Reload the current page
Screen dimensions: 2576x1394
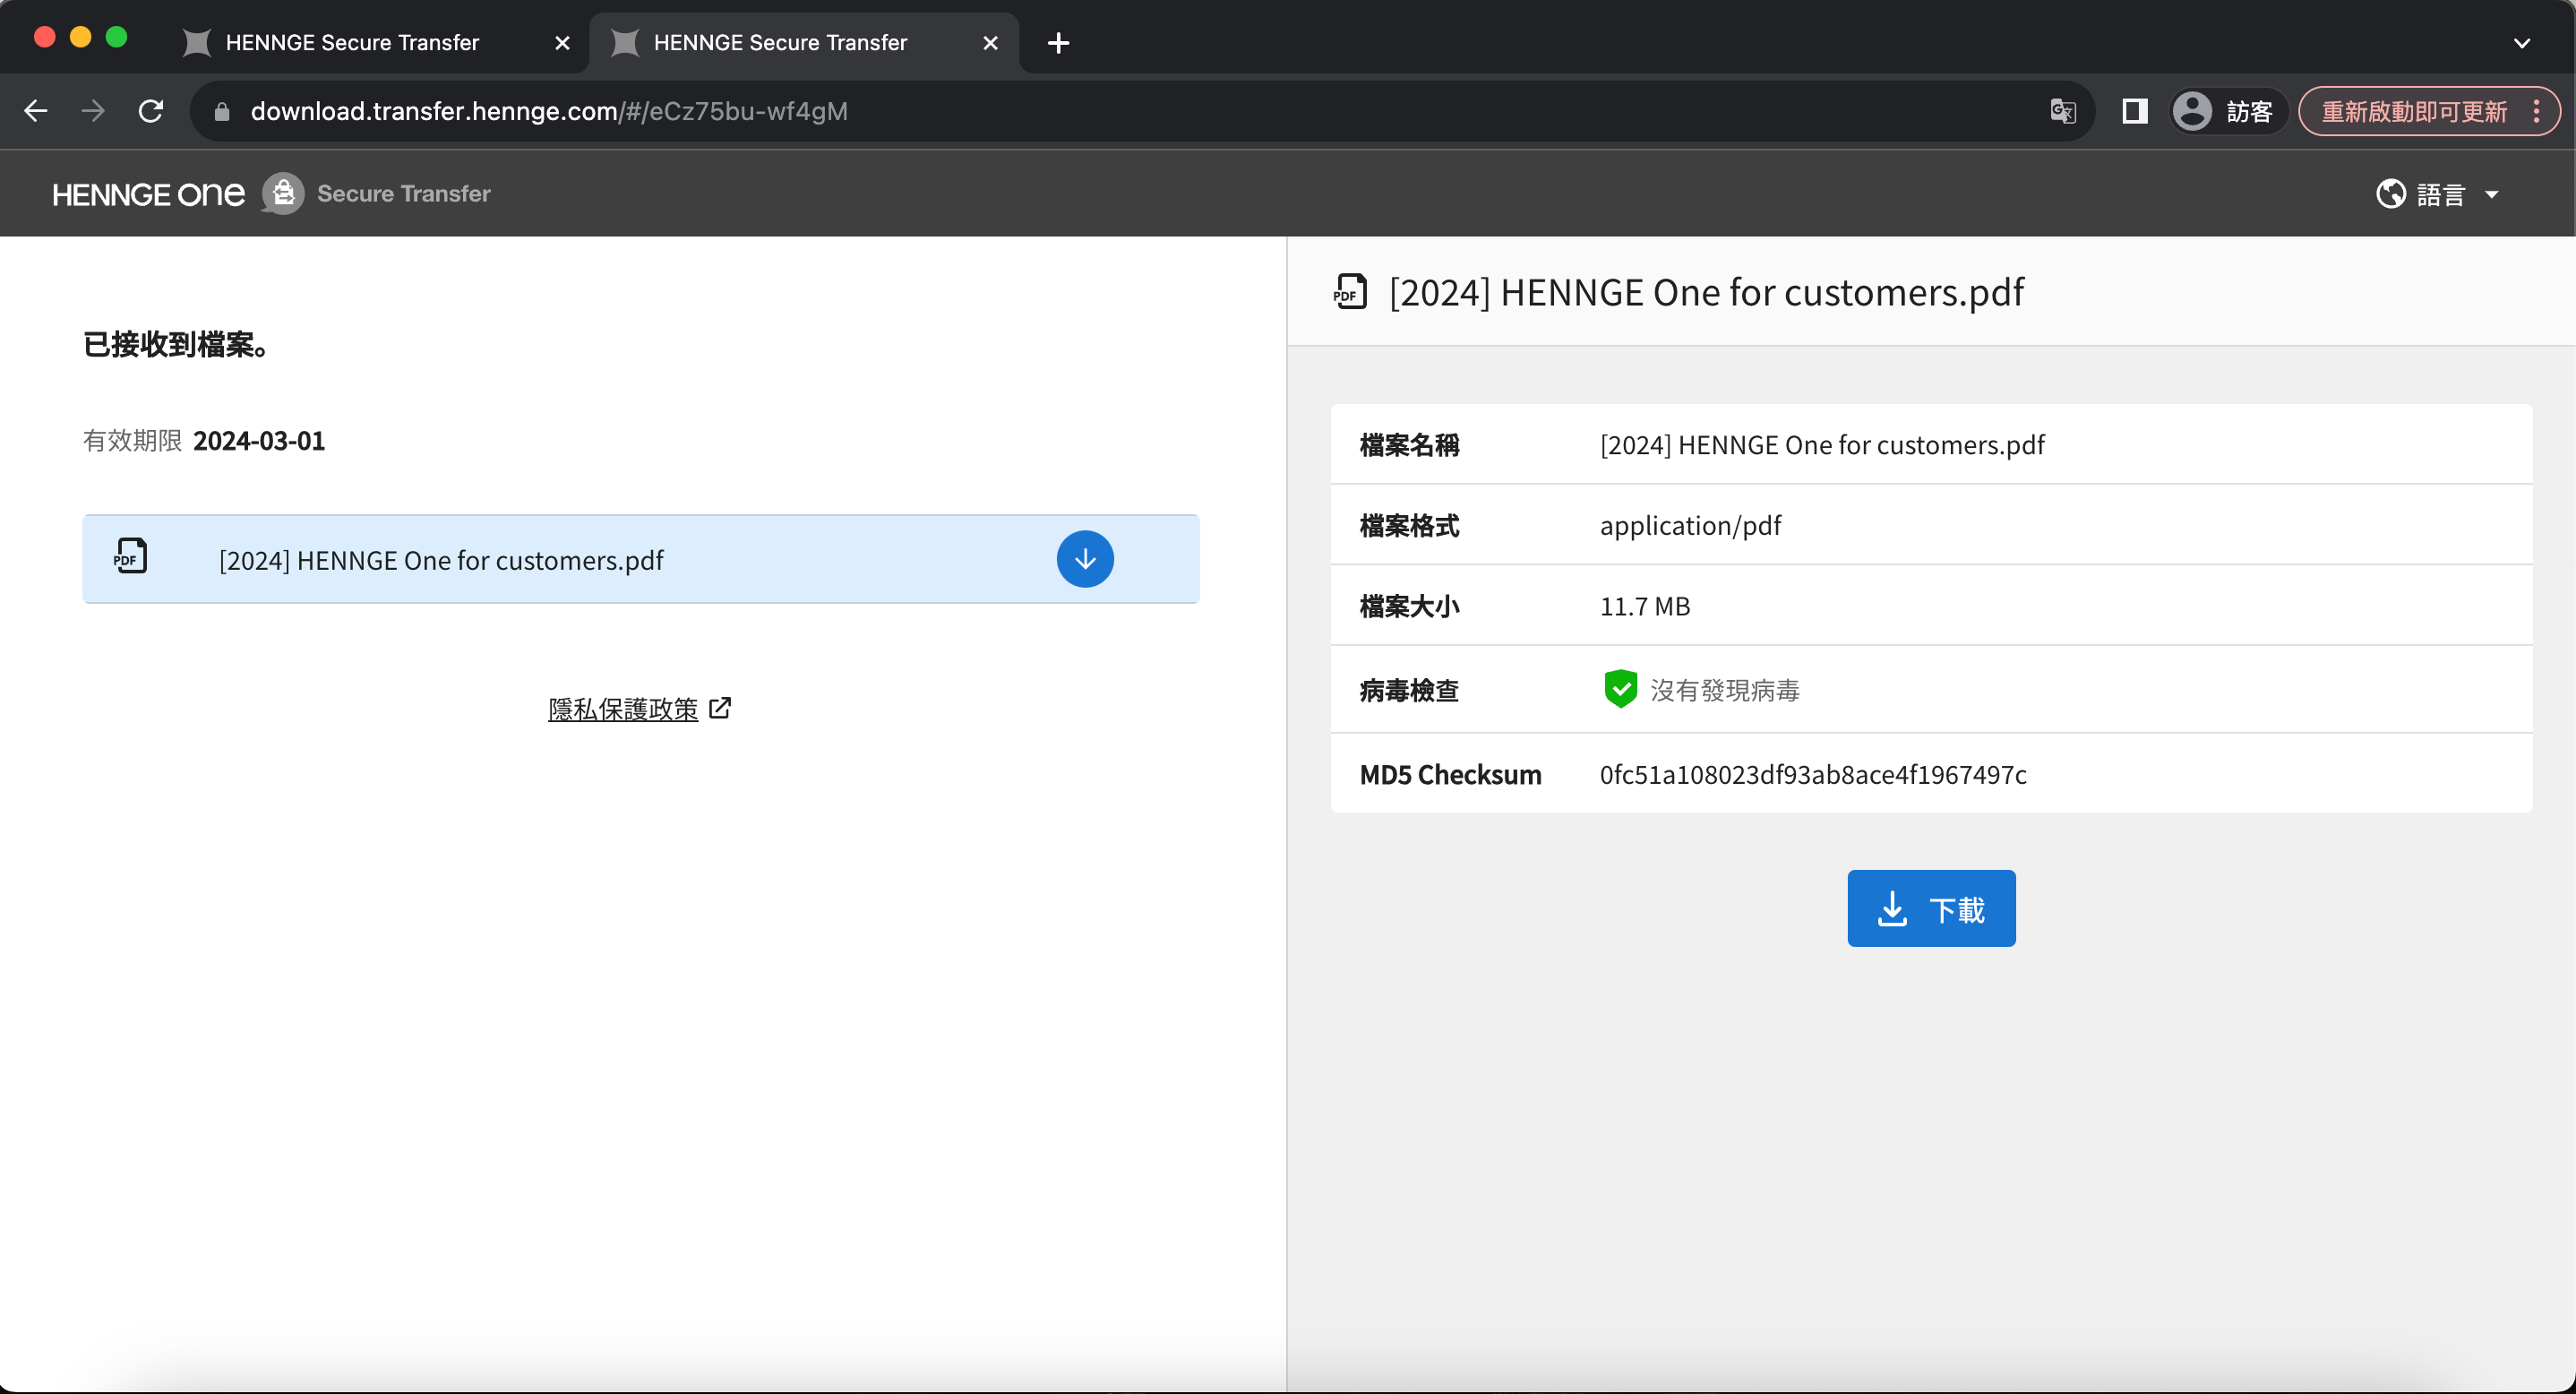(x=151, y=111)
